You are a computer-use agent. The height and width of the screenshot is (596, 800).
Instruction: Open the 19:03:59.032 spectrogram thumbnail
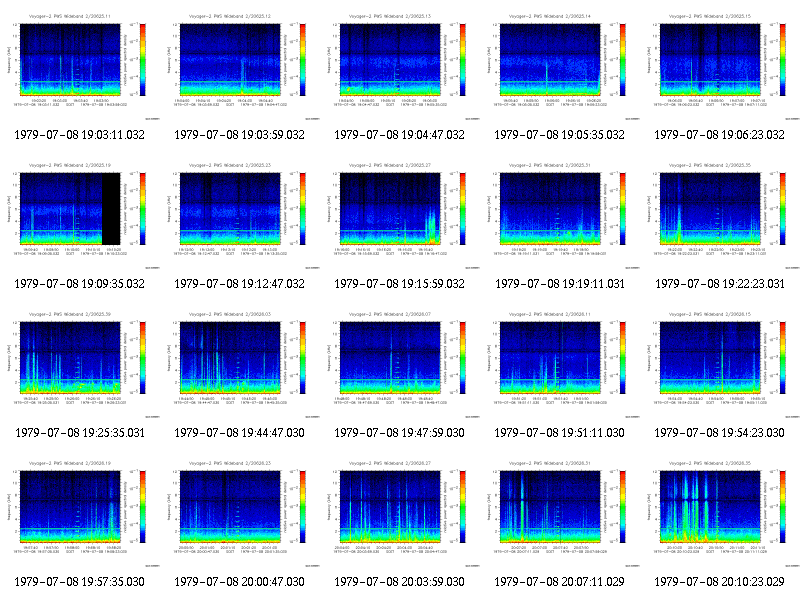pos(240,65)
